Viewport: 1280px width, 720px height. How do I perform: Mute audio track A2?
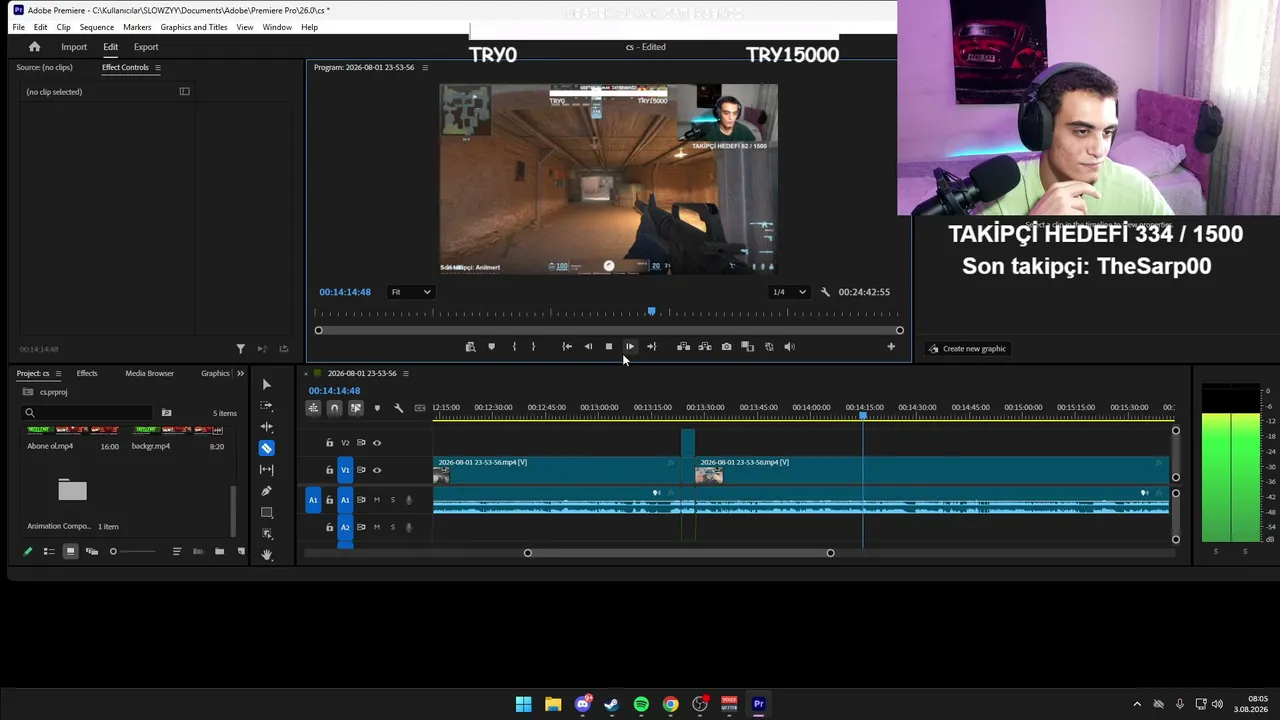pos(377,527)
